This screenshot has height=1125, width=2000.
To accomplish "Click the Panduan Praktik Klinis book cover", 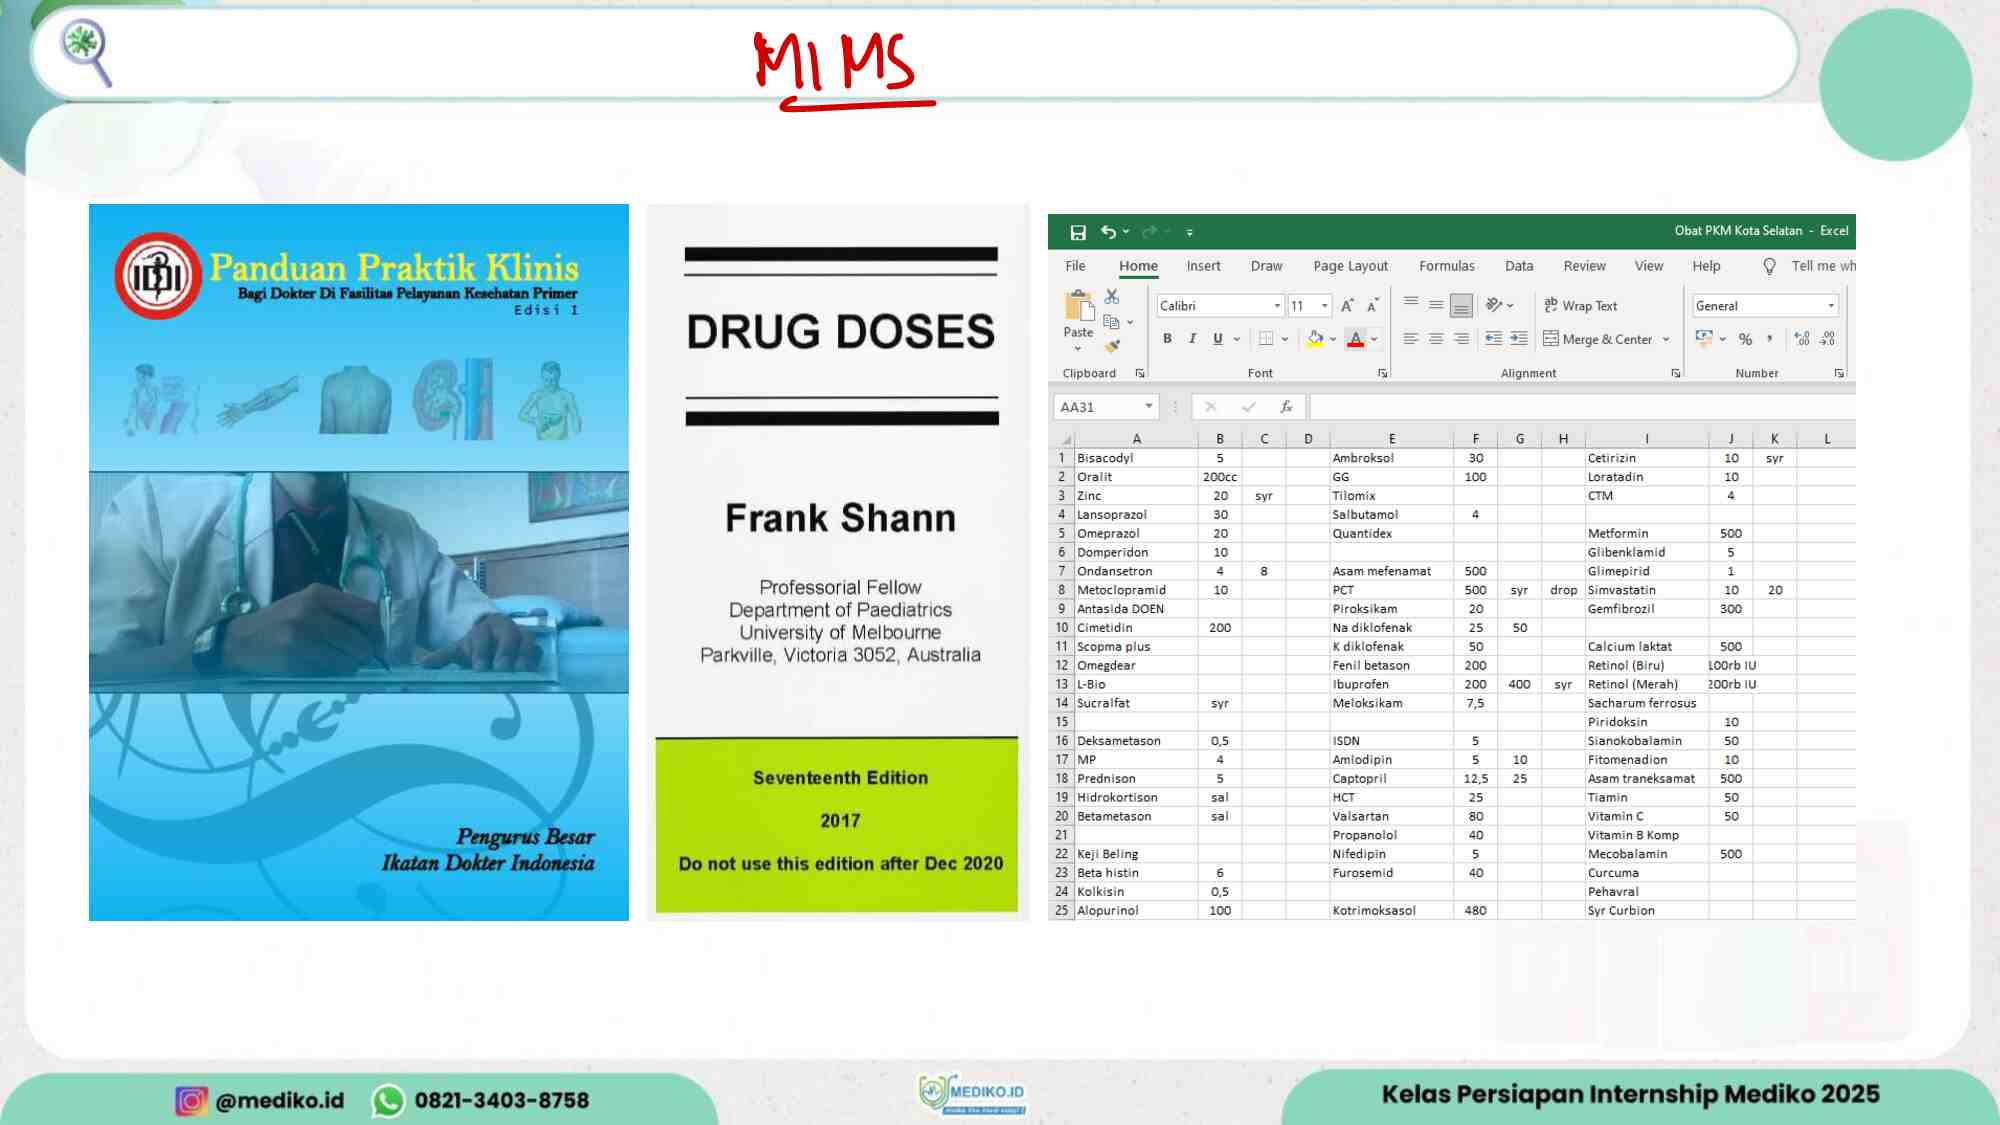I will point(359,562).
